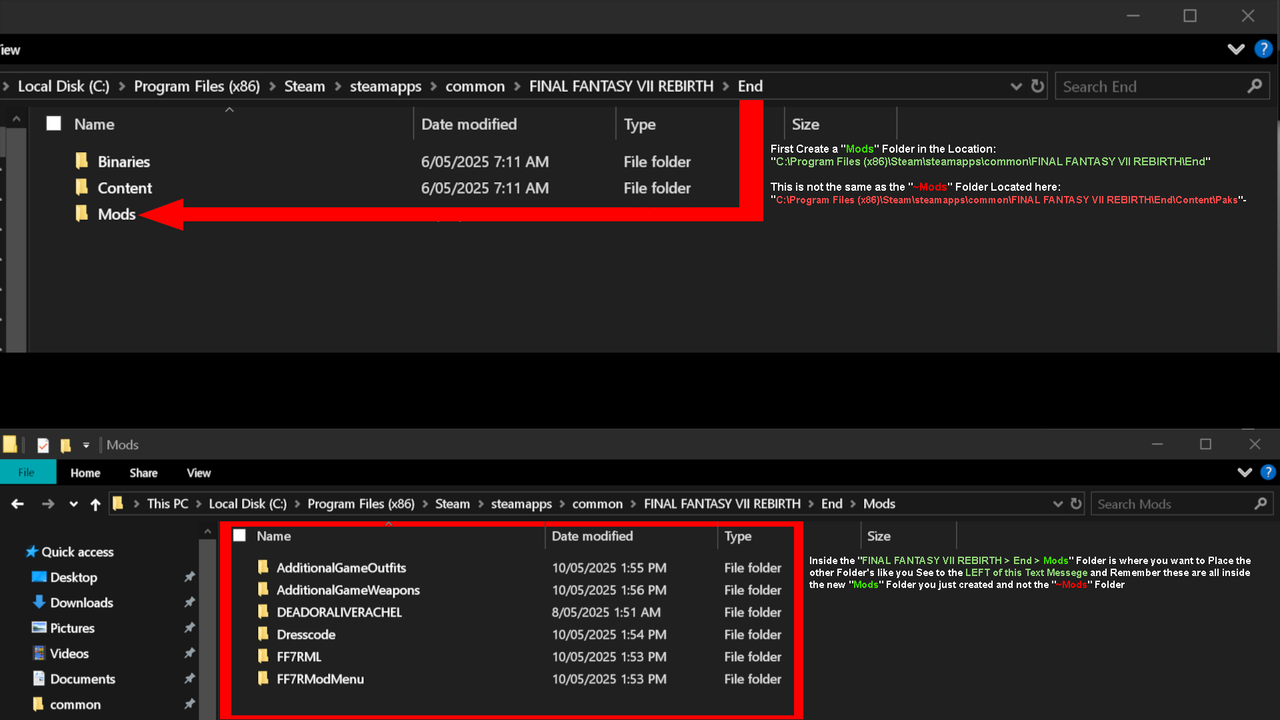Expand chevron after End in Mods address bar
The image size is (1280, 720).
pos(853,504)
